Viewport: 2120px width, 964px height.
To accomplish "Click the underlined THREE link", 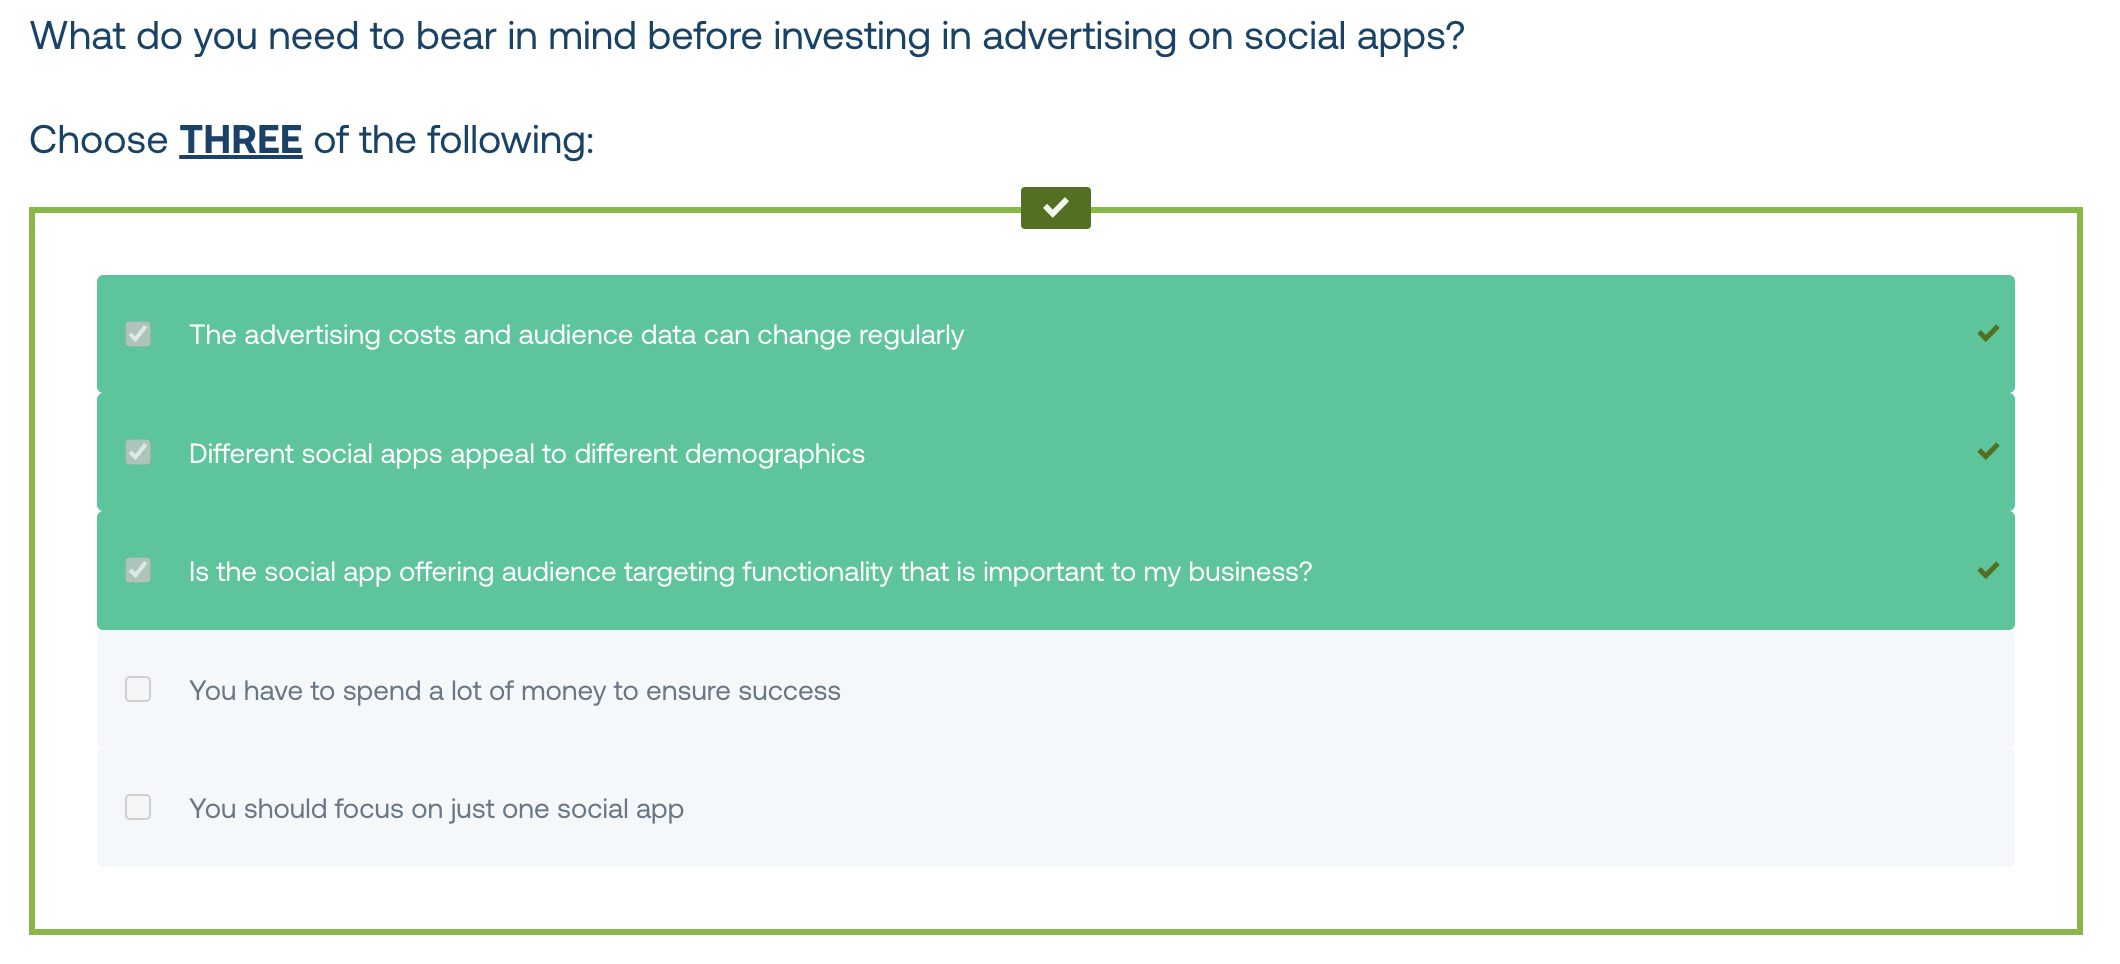I will pos(241,140).
